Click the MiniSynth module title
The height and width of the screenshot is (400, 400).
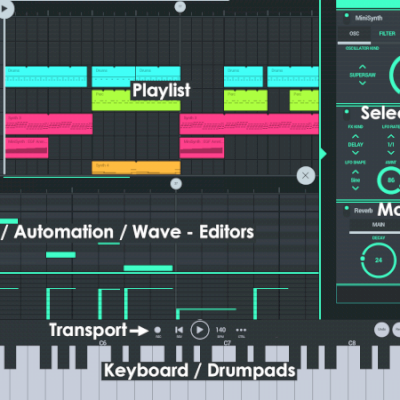pyautogui.click(x=369, y=18)
